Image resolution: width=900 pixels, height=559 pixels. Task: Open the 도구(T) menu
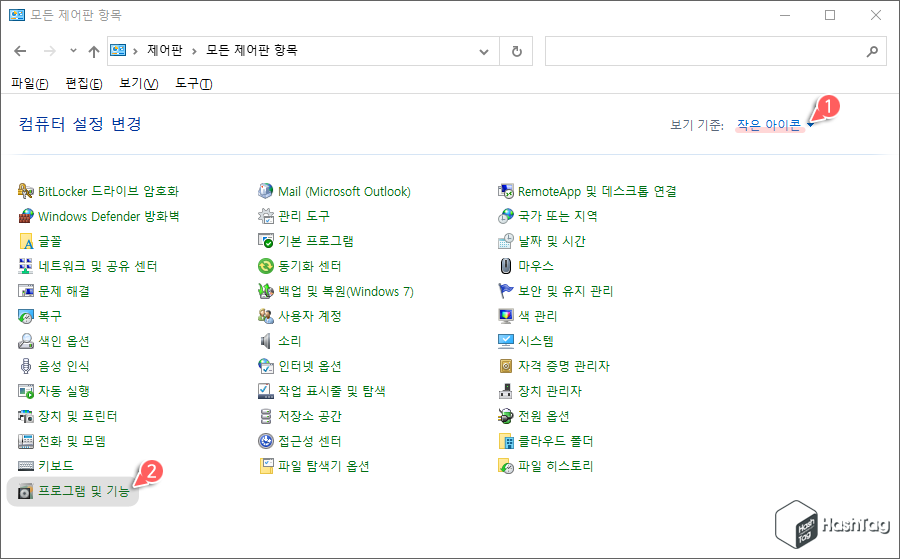pos(193,84)
